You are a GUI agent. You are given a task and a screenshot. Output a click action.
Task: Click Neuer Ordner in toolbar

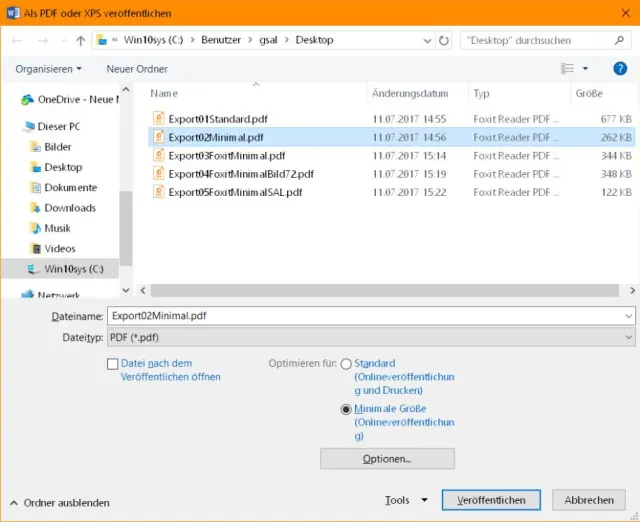(x=137, y=69)
